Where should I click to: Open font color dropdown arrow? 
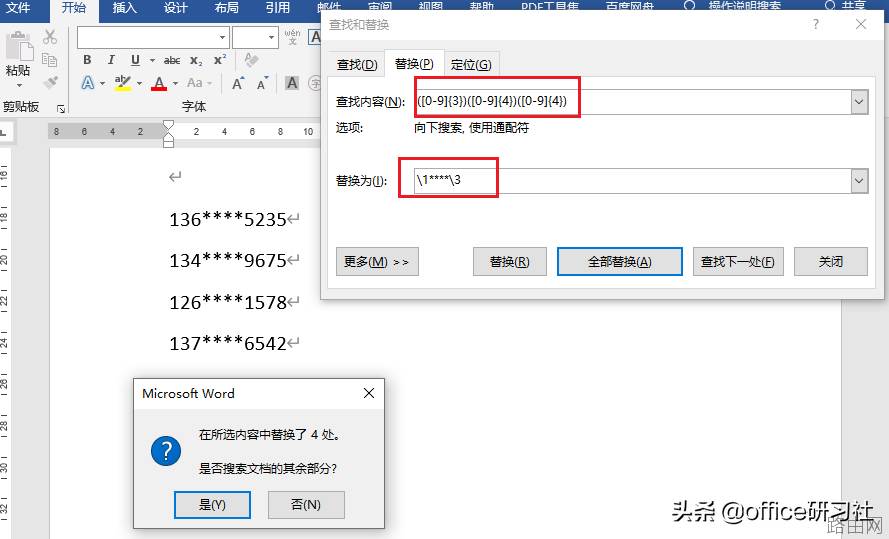tap(175, 84)
